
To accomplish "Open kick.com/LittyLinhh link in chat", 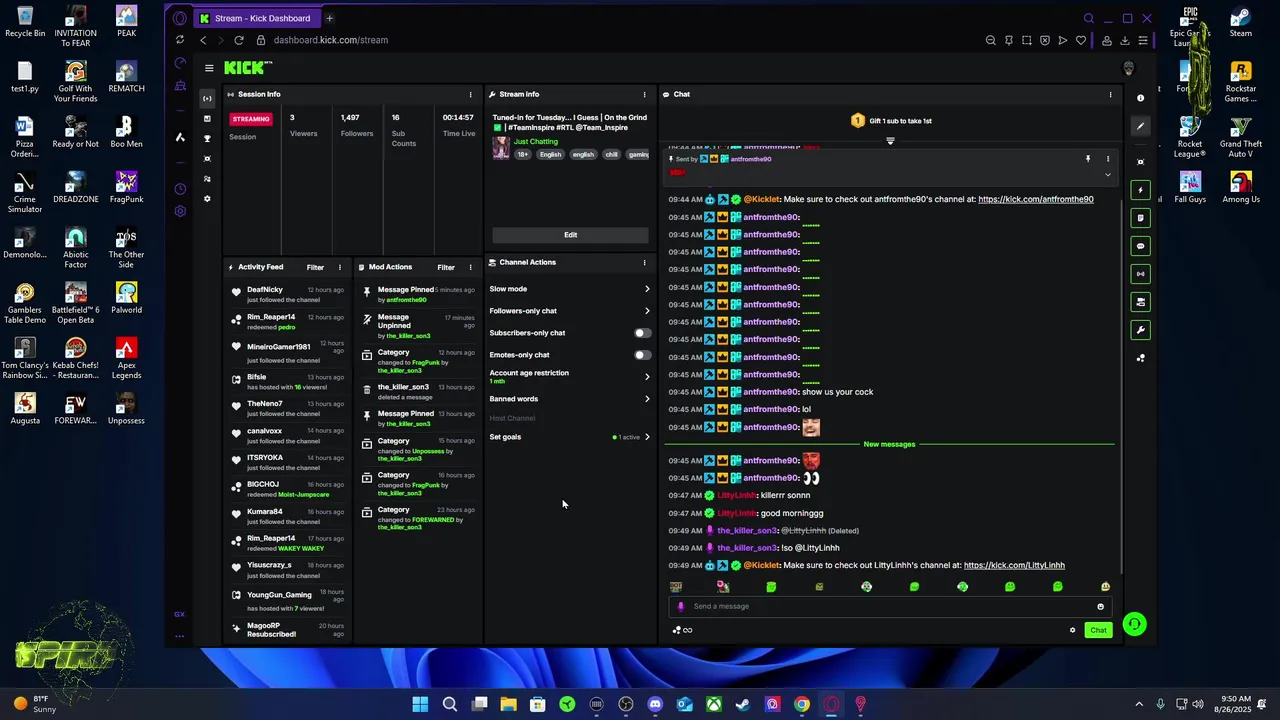I will point(1014,565).
